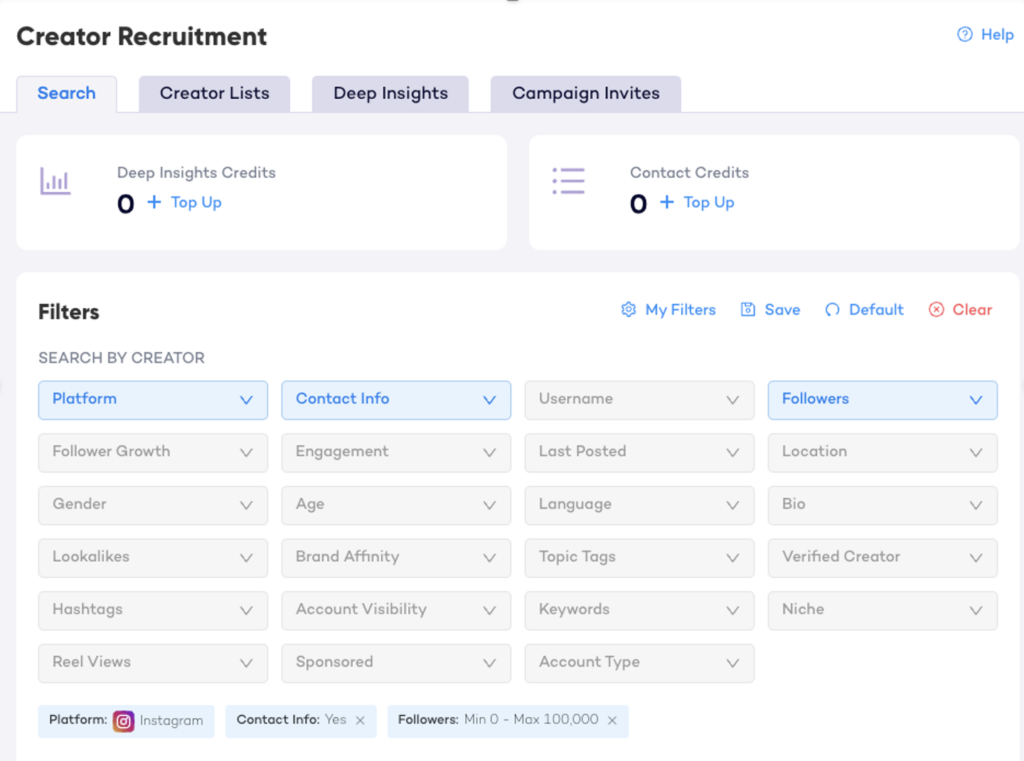Click the Platform: Instagram filter chip
Image resolution: width=1024 pixels, height=761 pixels.
point(126,721)
